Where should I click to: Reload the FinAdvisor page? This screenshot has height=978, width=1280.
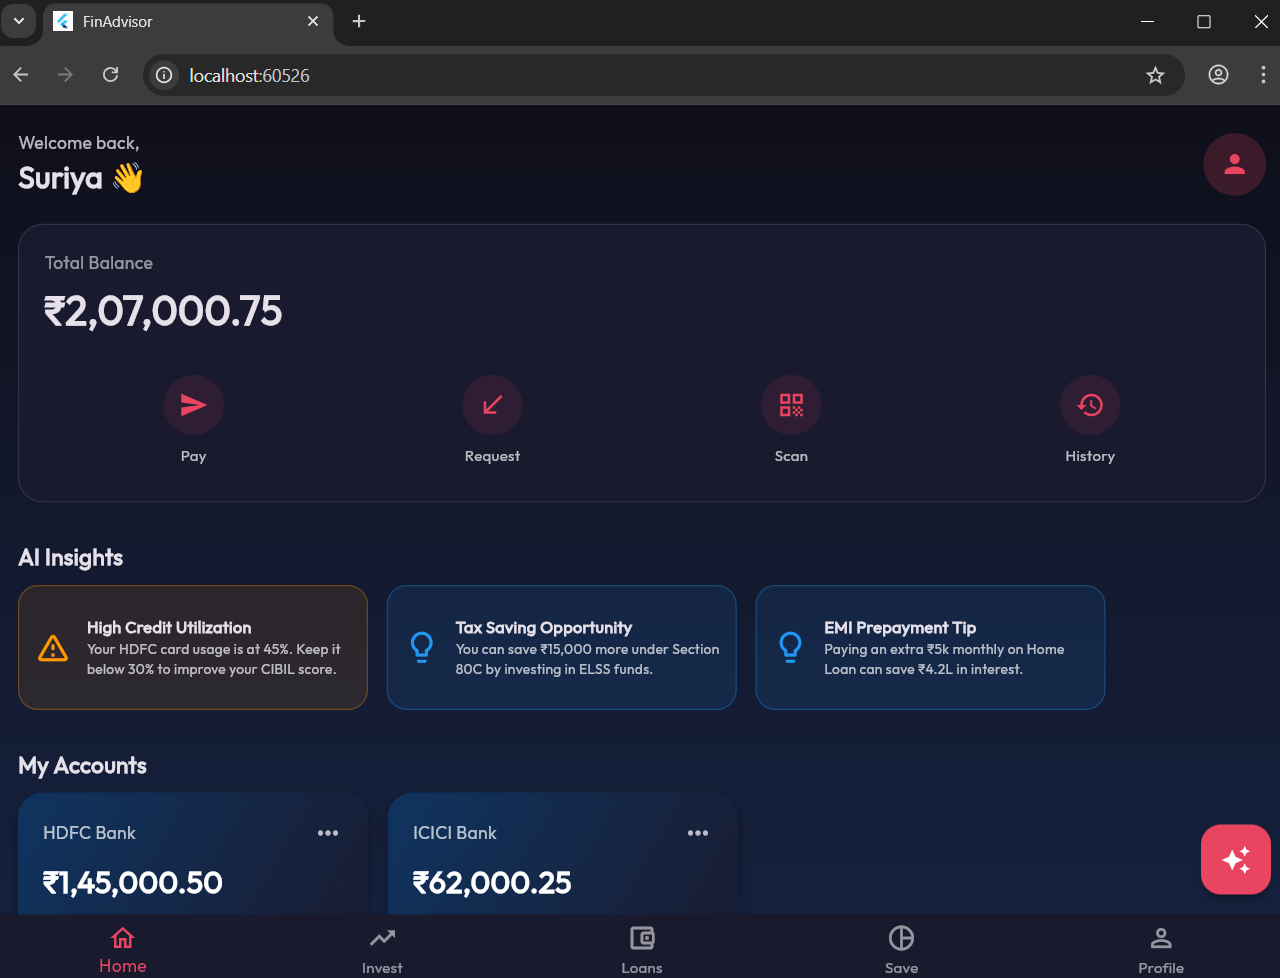(110, 75)
